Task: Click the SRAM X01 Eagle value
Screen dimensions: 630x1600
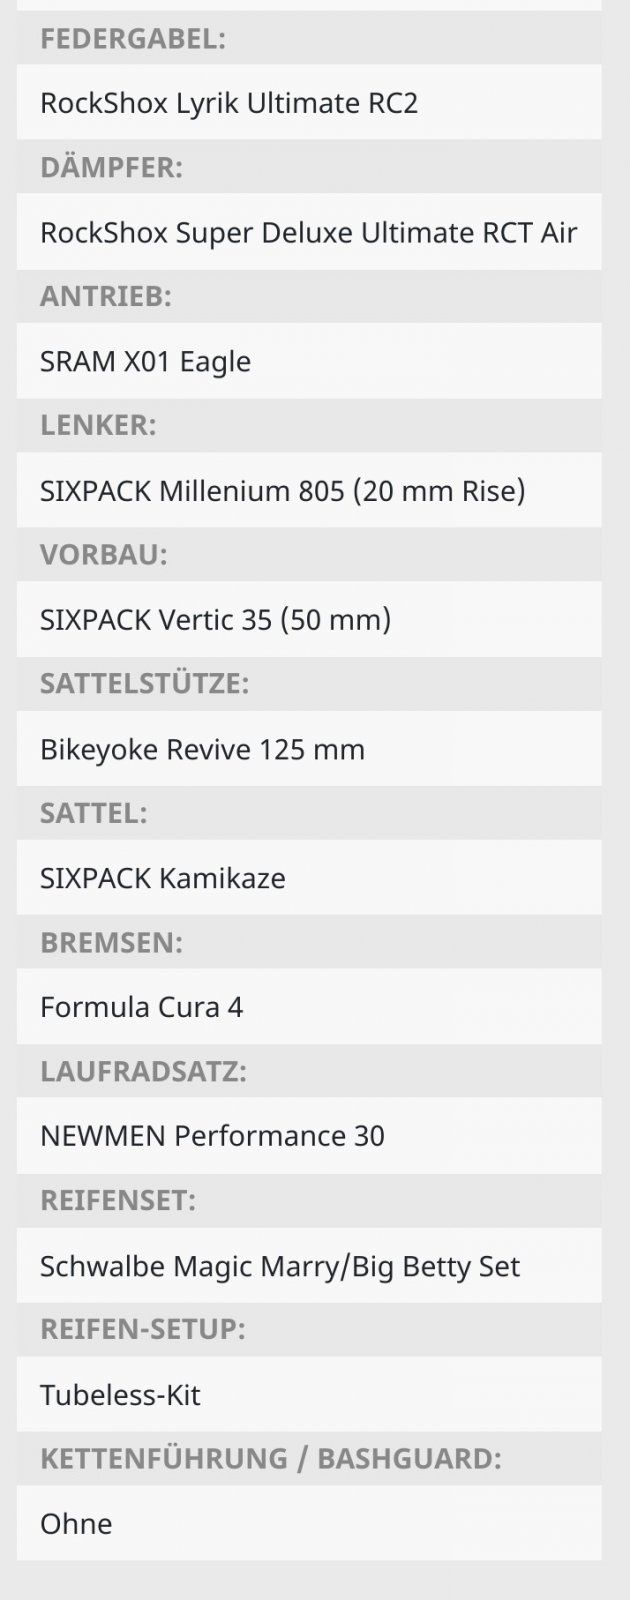Action: [146, 361]
